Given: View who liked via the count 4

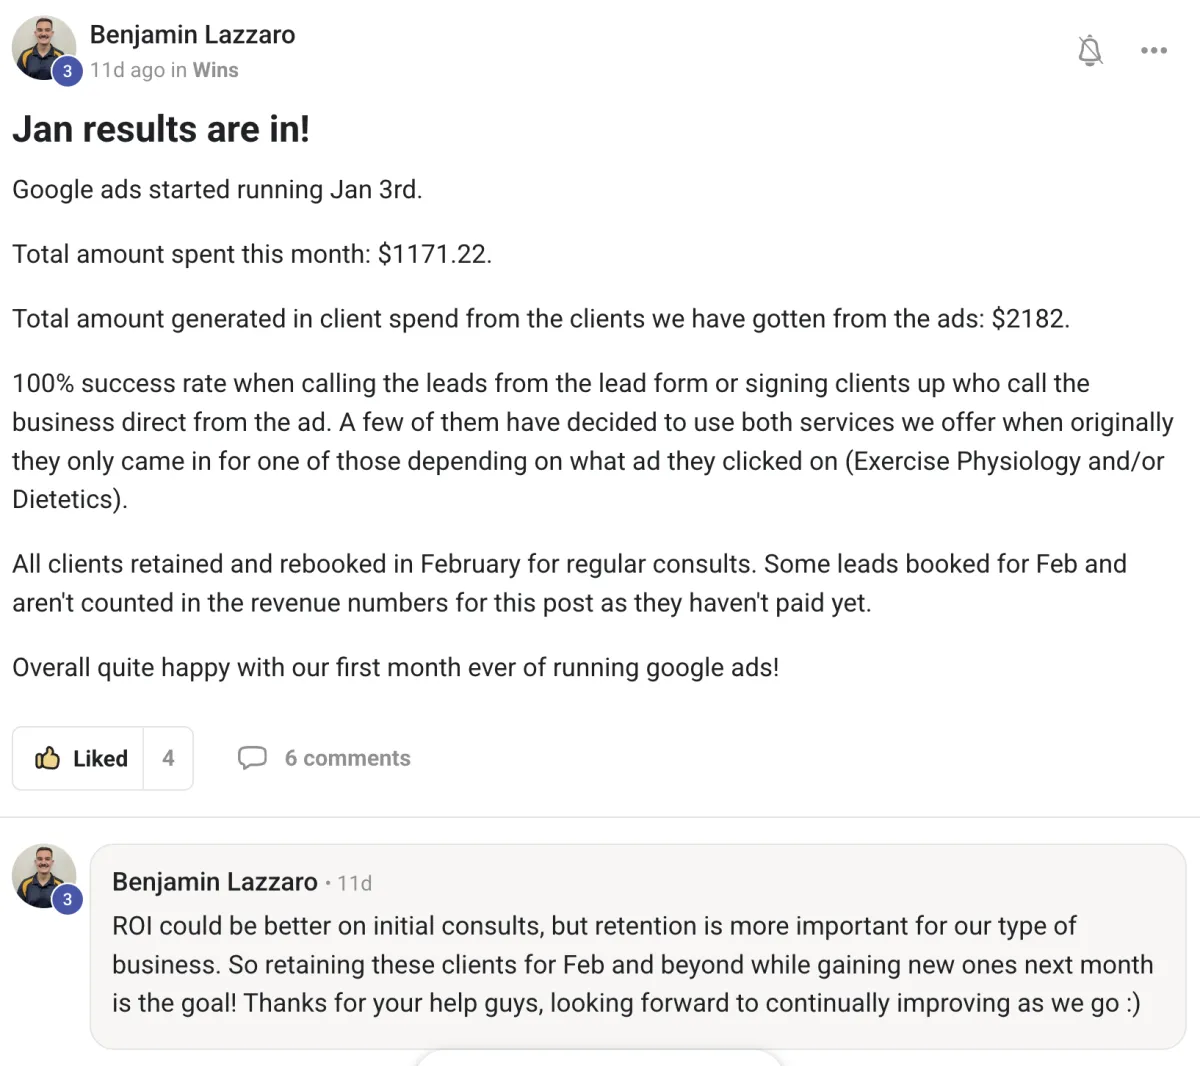Looking at the screenshot, I should 168,758.
